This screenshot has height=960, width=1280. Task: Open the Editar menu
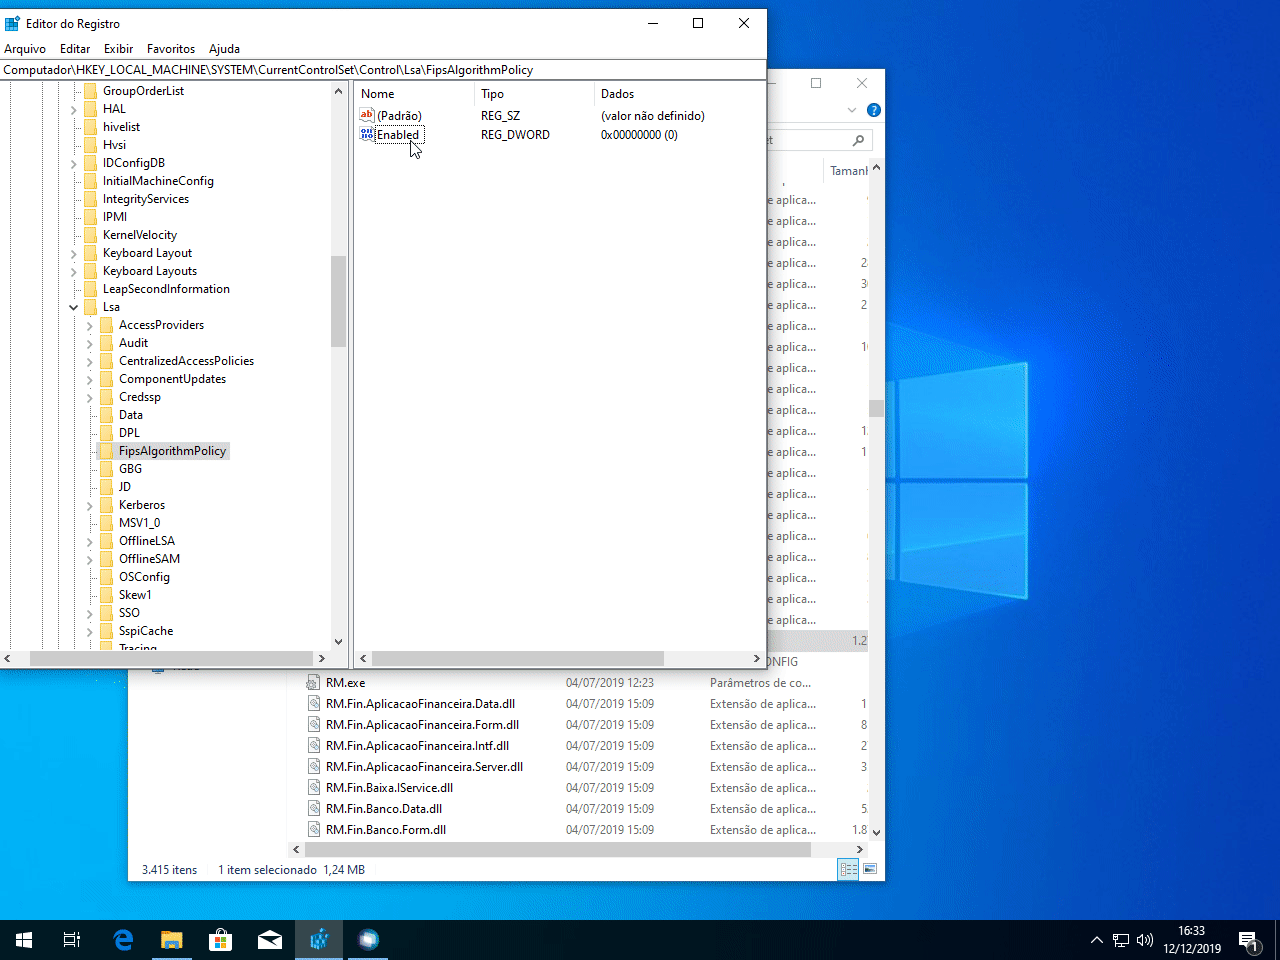point(75,48)
